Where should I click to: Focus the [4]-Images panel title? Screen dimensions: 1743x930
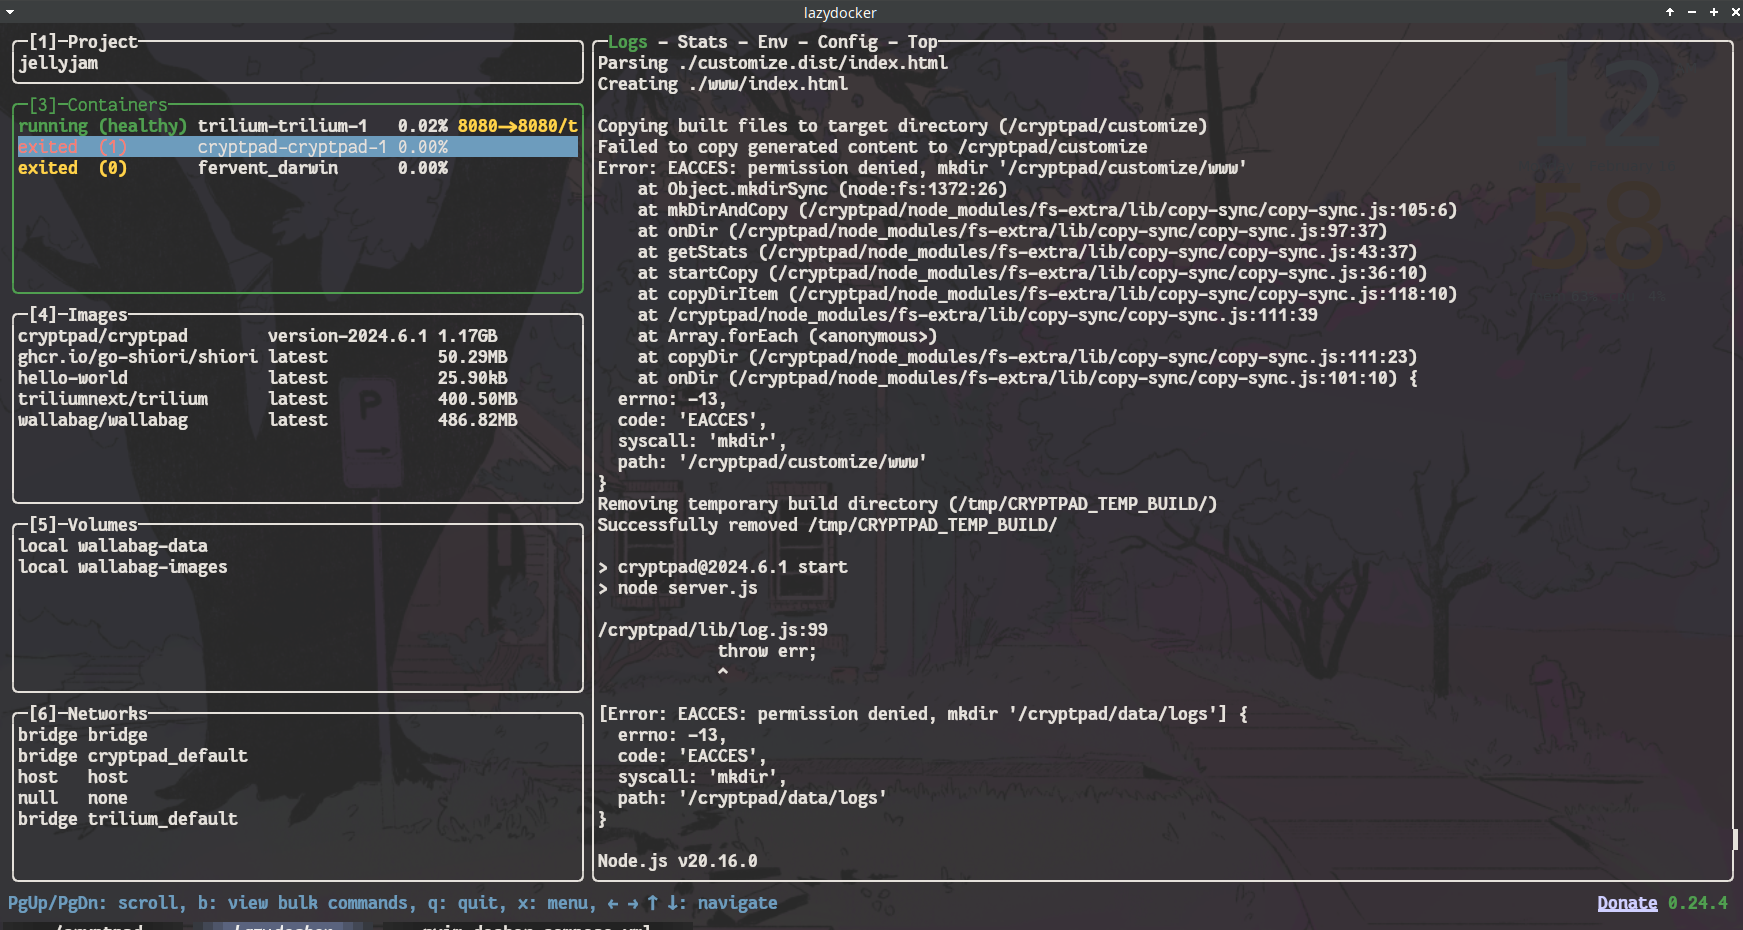coord(78,315)
